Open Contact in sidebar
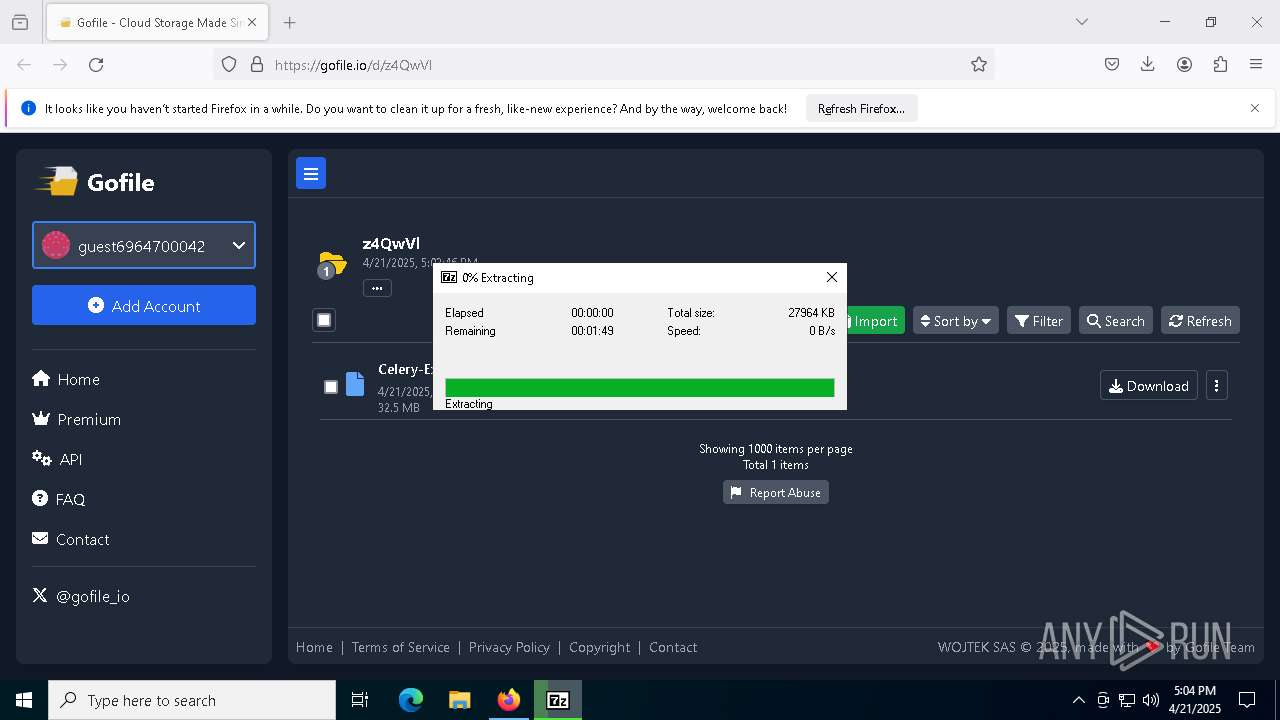1280x720 pixels. coord(71,539)
